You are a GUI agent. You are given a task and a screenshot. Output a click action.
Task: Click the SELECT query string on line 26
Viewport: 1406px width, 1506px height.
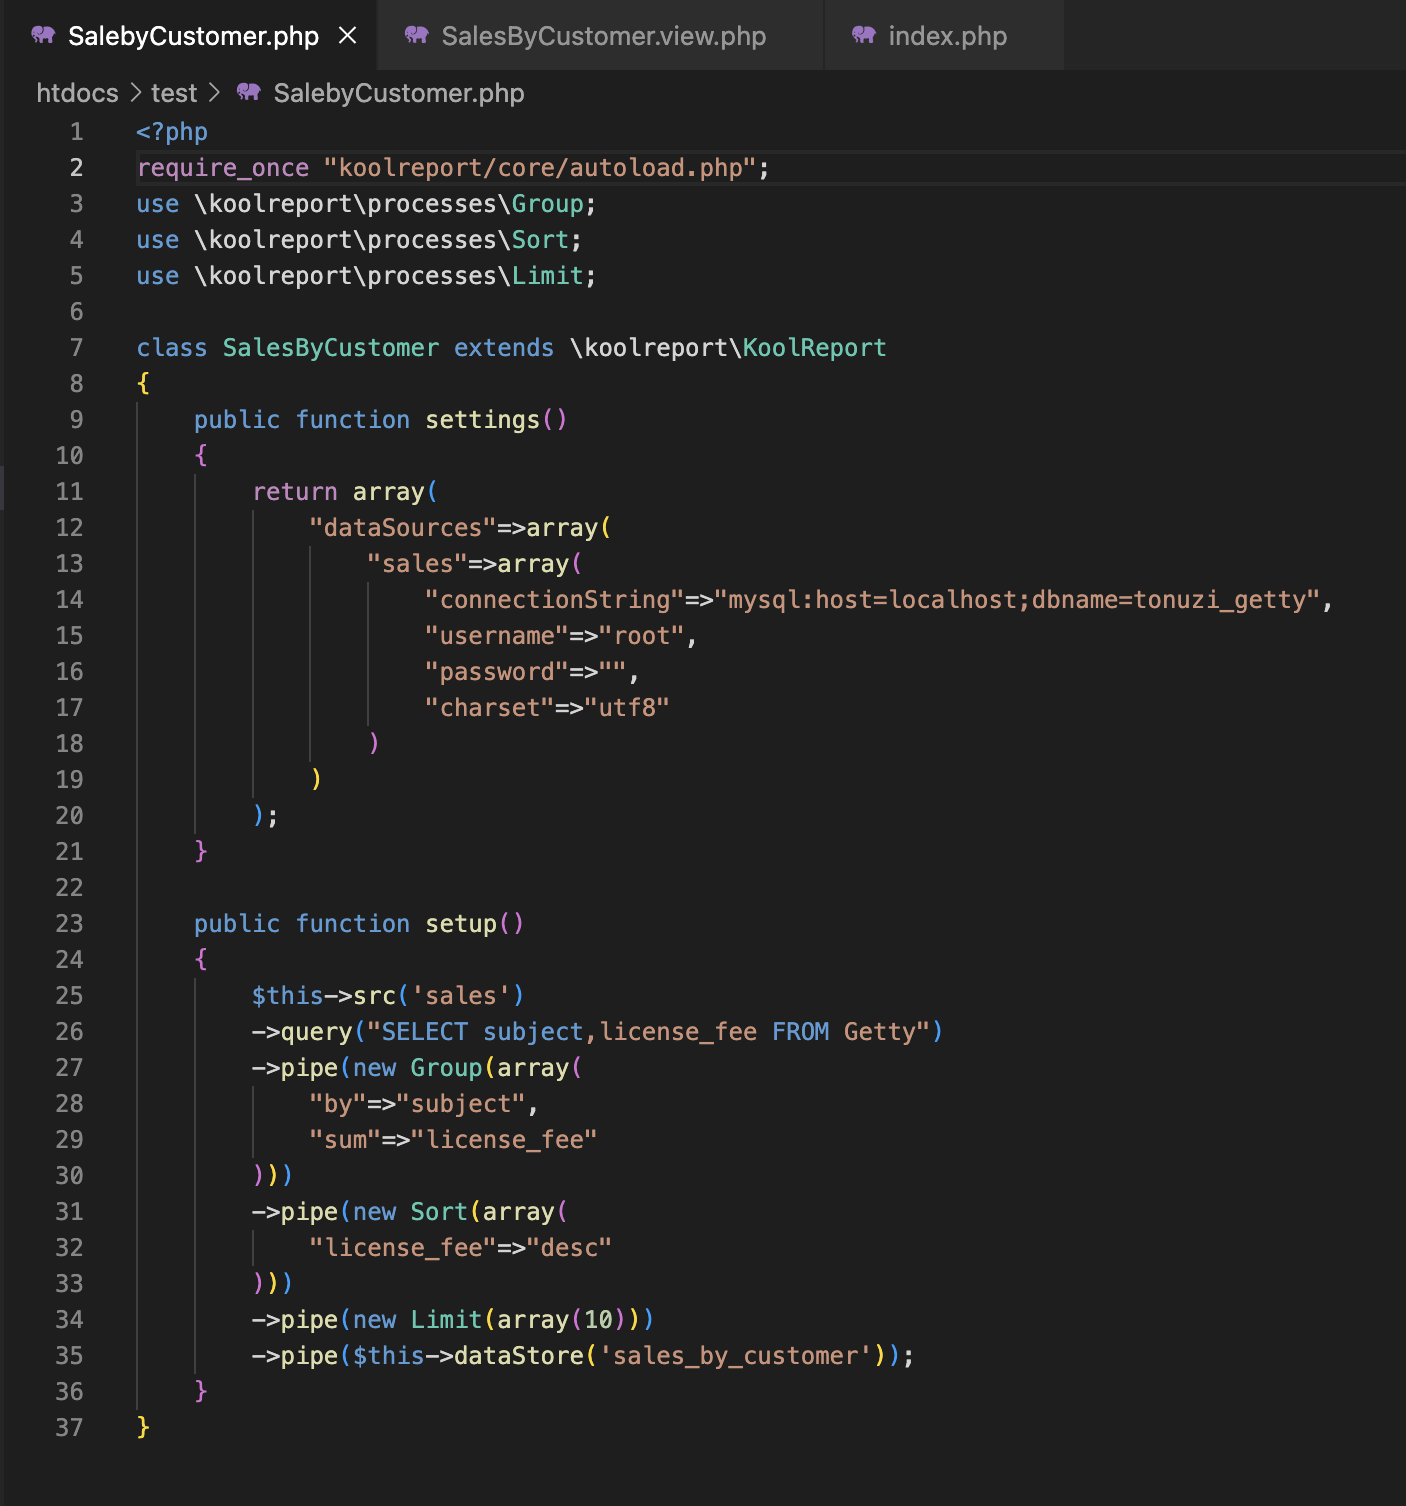click(x=648, y=1032)
